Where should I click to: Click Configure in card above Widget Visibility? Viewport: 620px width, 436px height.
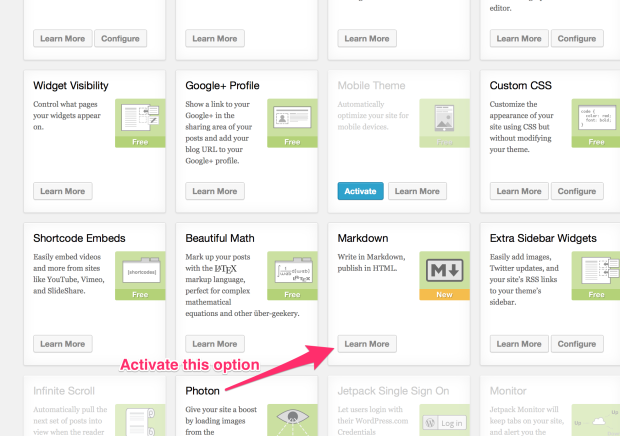(x=120, y=38)
